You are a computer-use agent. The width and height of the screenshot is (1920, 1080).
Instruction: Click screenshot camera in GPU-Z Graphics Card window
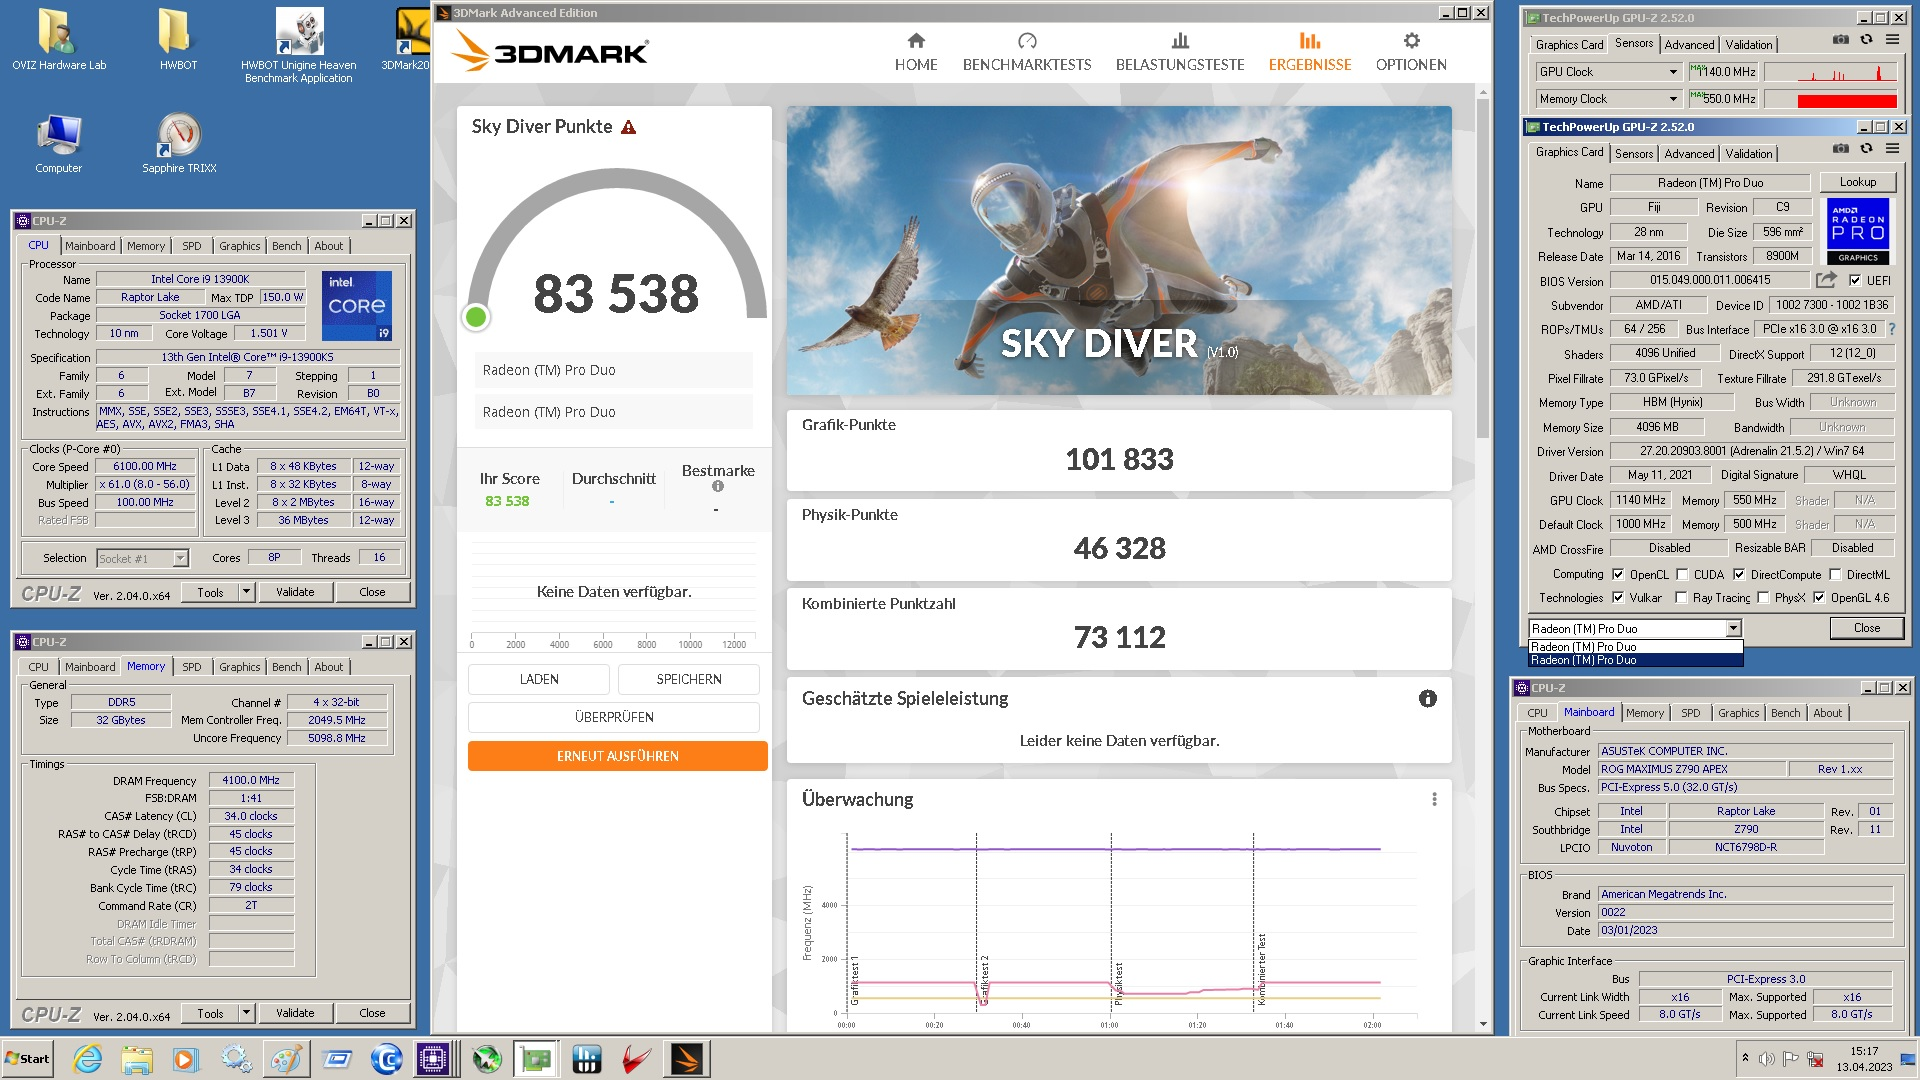click(x=1840, y=148)
